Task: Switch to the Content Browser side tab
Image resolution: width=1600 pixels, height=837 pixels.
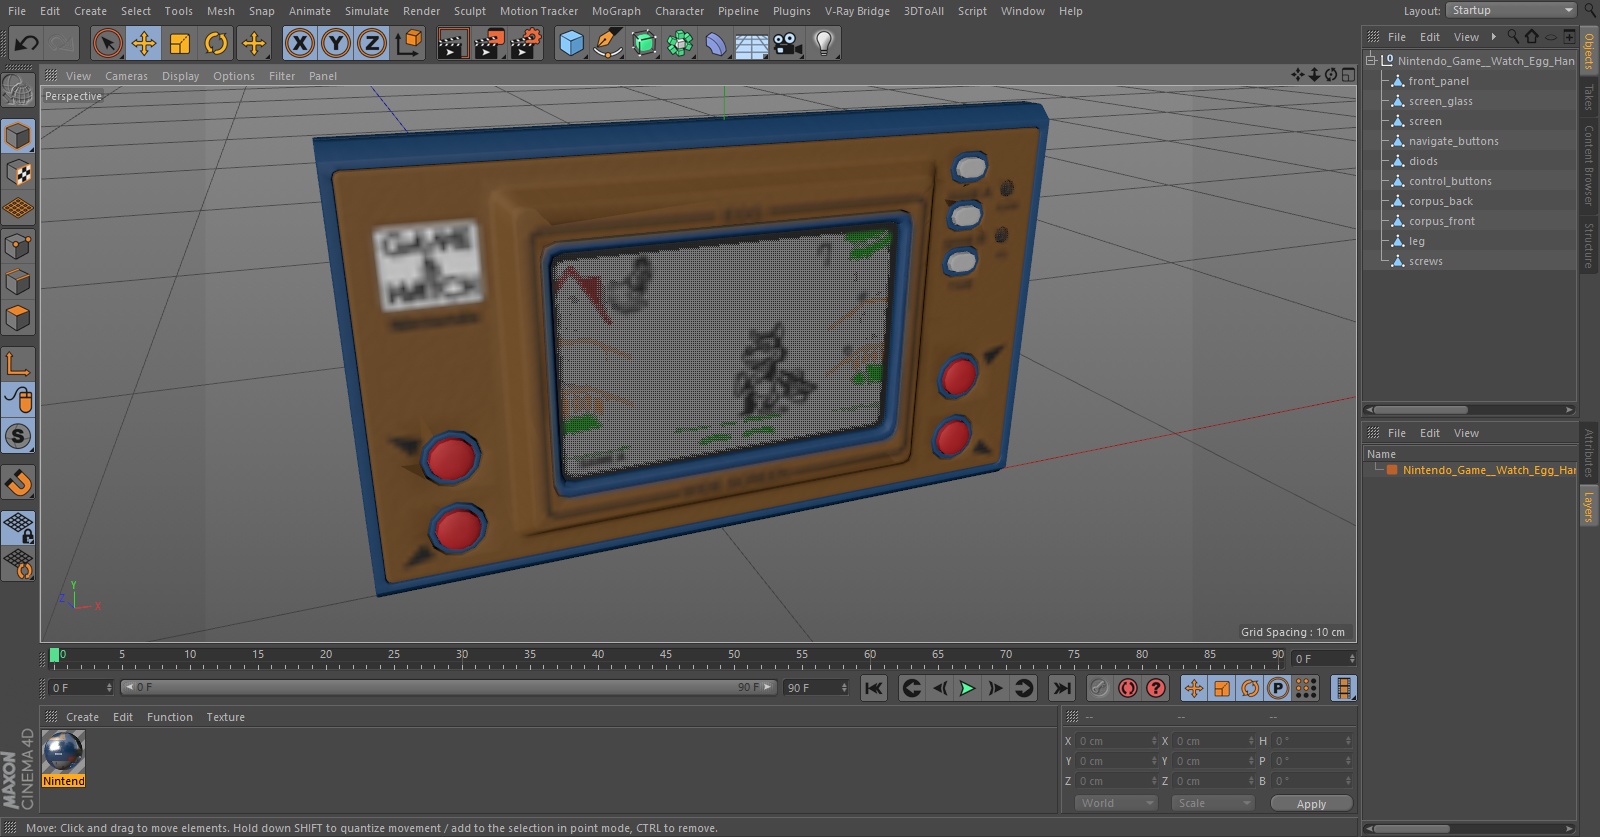Action: click(x=1588, y=165)
